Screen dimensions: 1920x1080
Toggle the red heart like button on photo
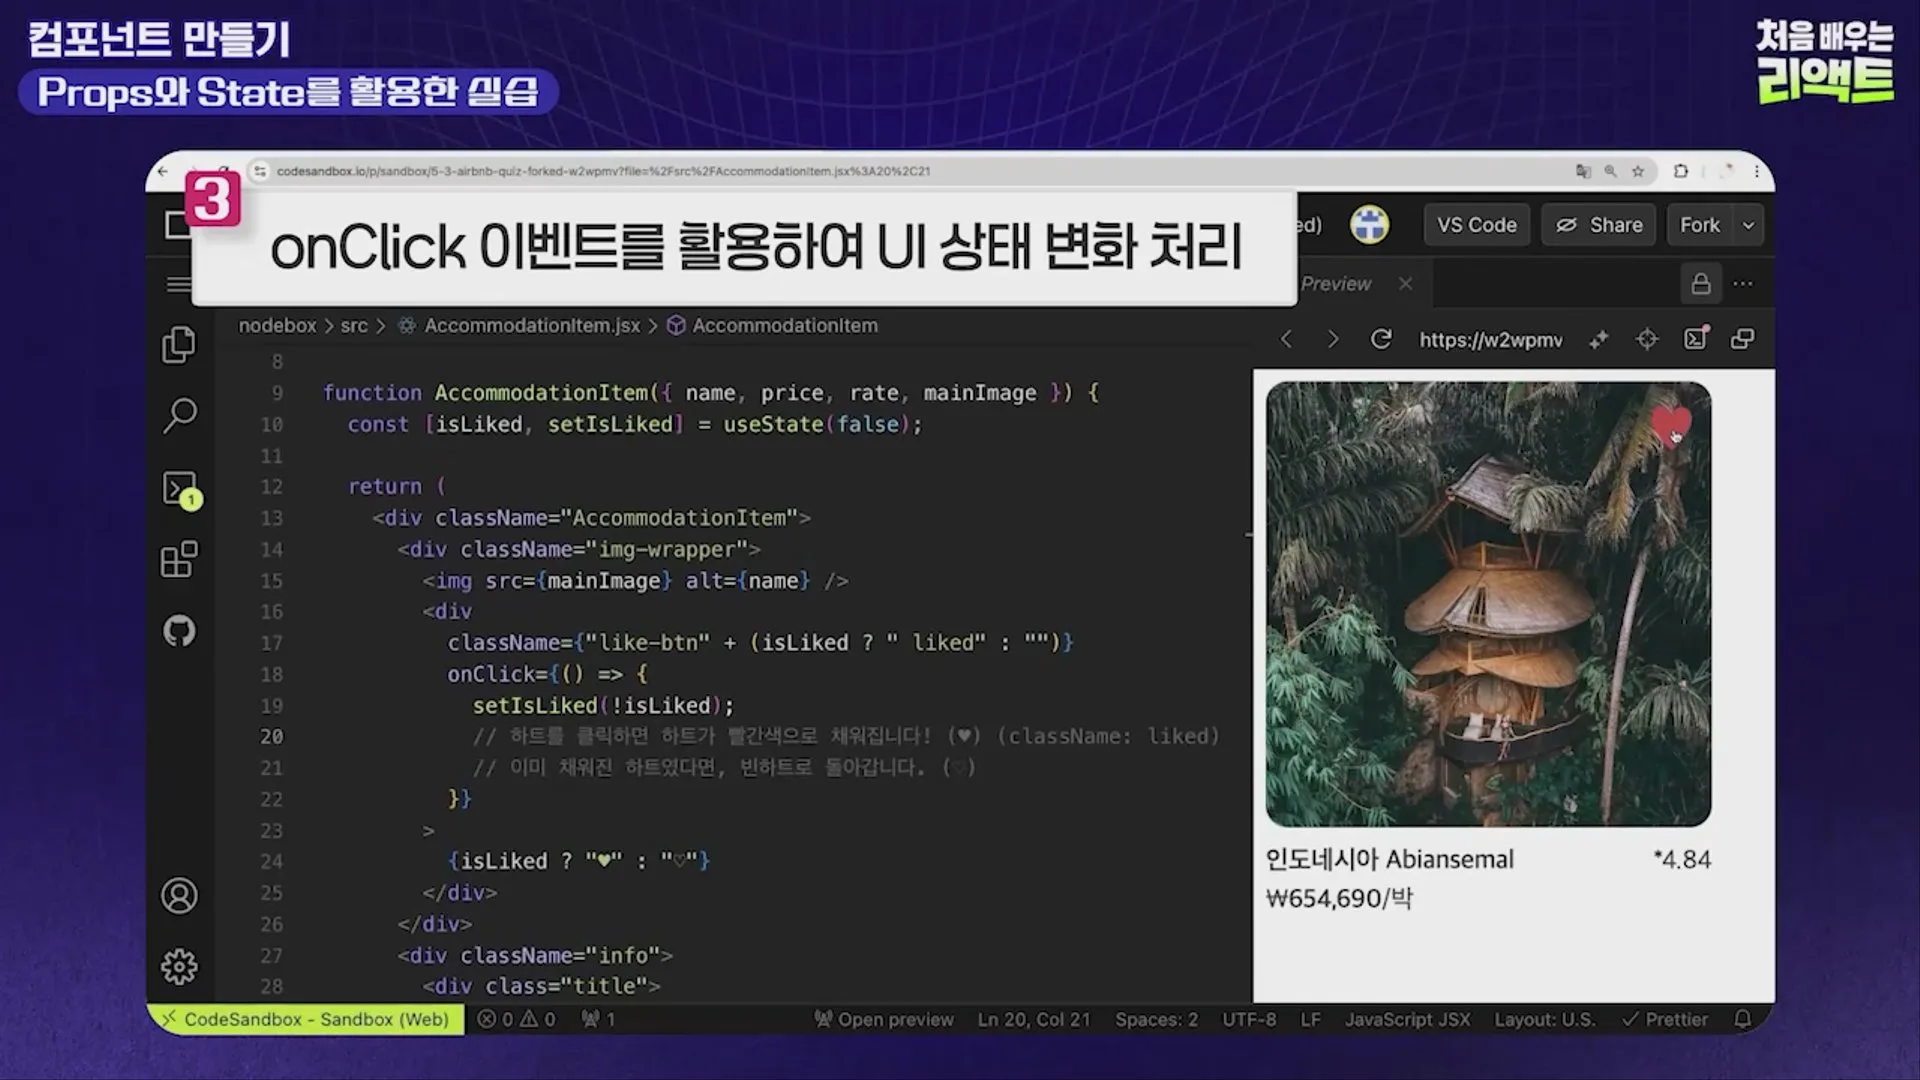pyautogui.click(x=1671, y=424)
